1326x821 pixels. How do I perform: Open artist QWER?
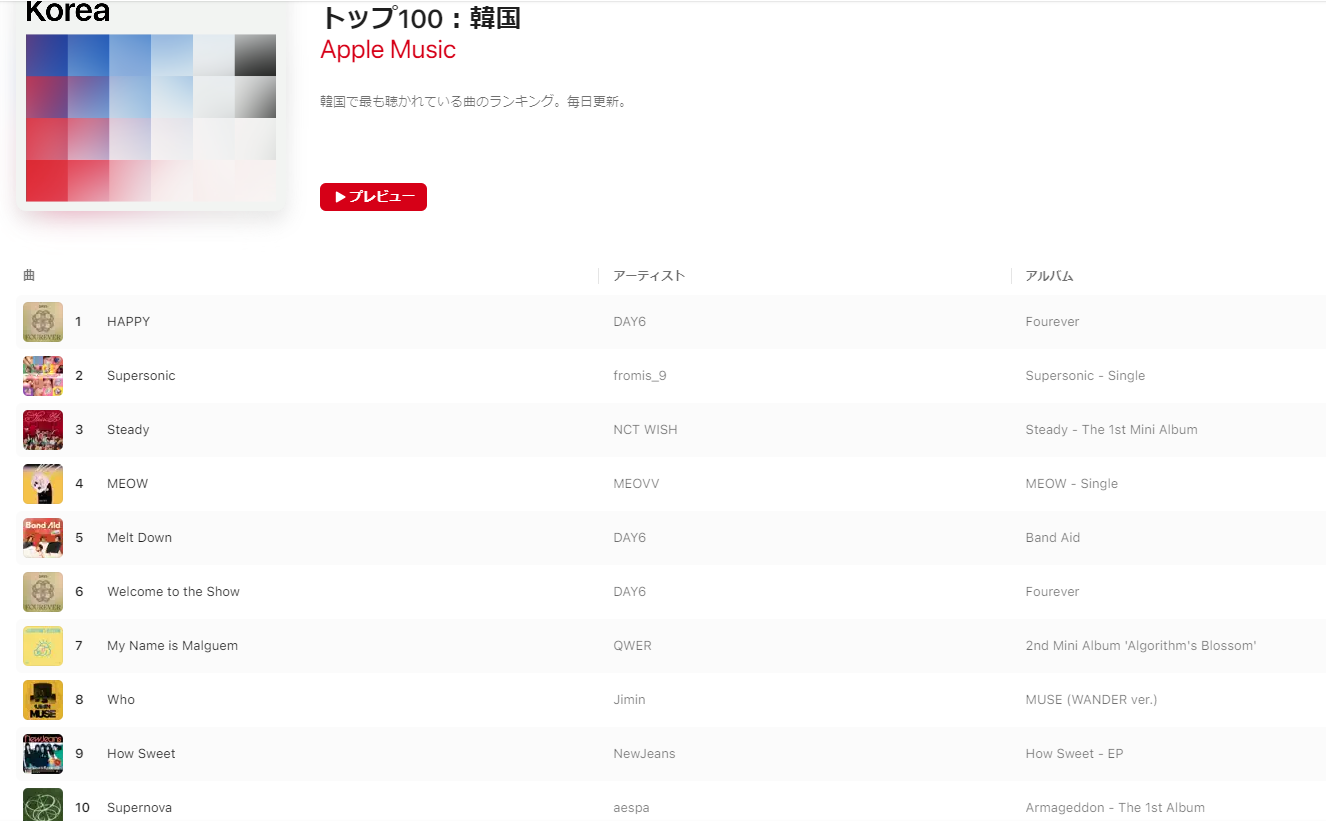(632, 646)
